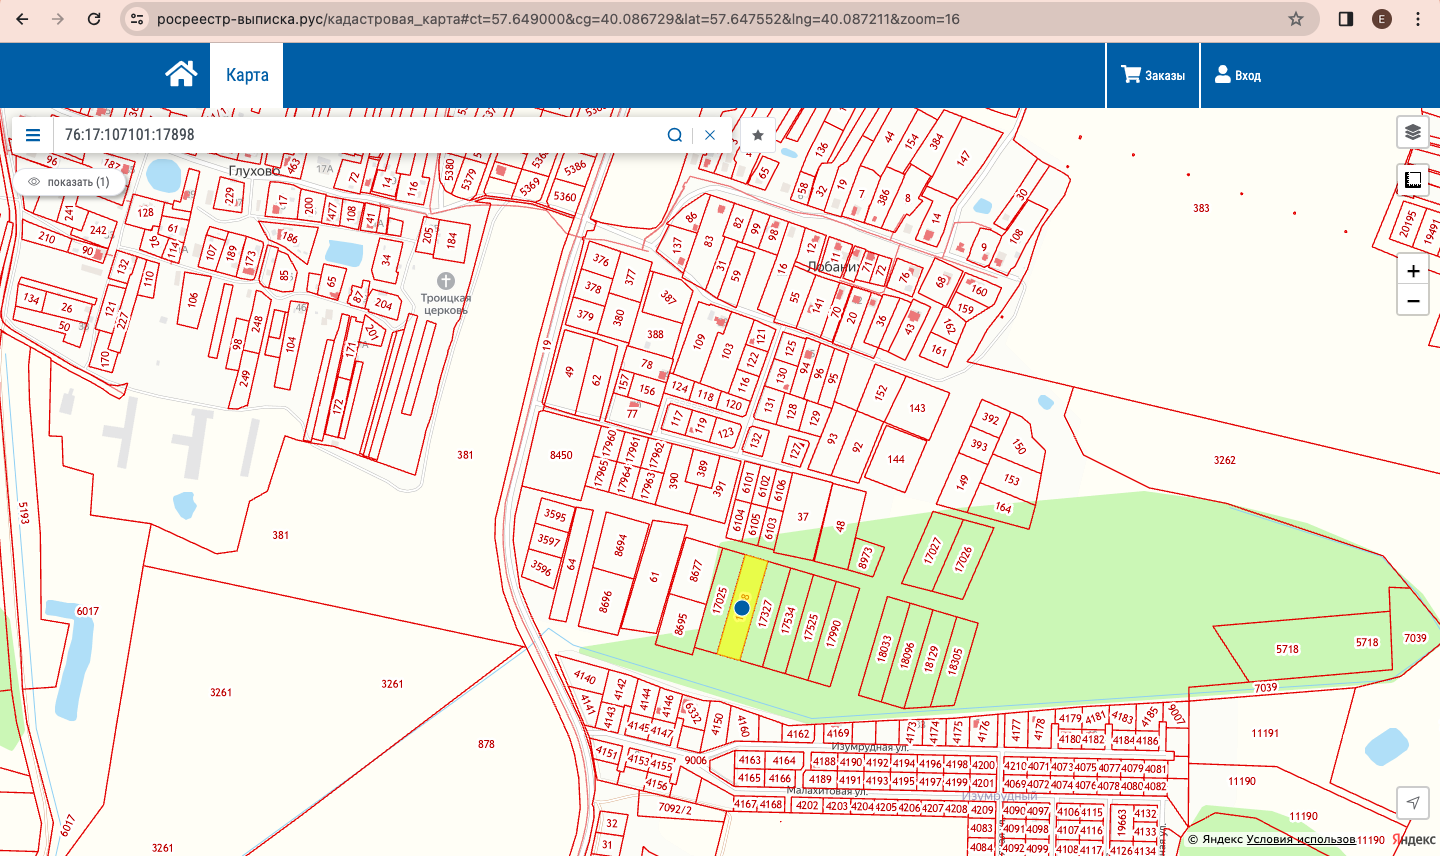Activate the ruler measurement tool
Image resolution: width=1440 pixels, height=856 pixels.
(1412, 180)
